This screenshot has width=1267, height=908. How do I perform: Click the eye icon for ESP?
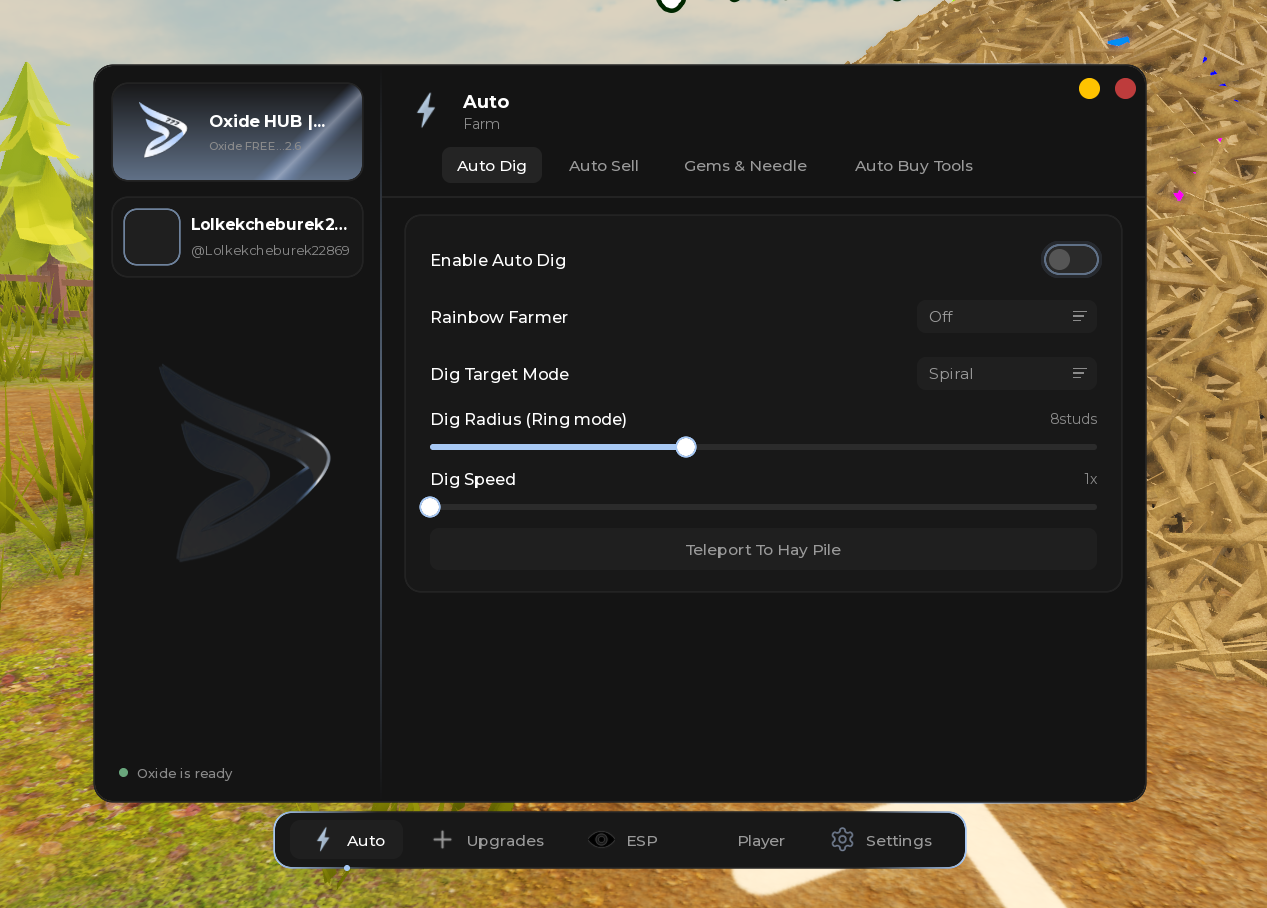point(601,840)
